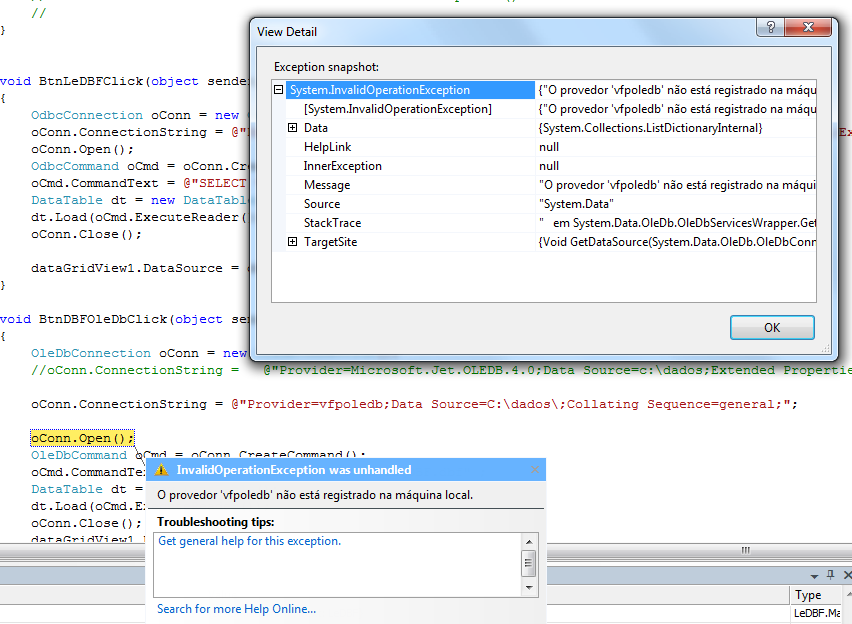Close the bottom panel with its X icon
Viewport: 852px width, 624px height.
pos(847,575)
